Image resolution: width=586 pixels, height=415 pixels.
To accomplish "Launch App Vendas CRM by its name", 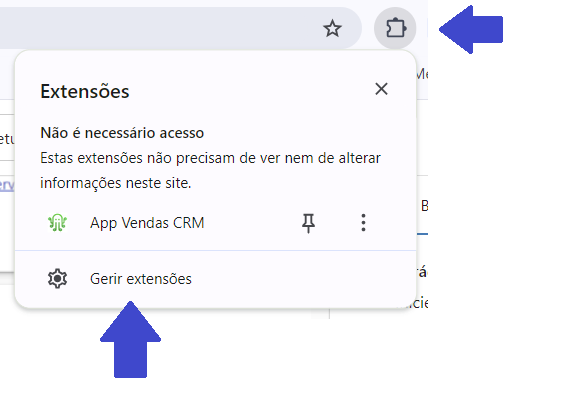I will 147,223.
